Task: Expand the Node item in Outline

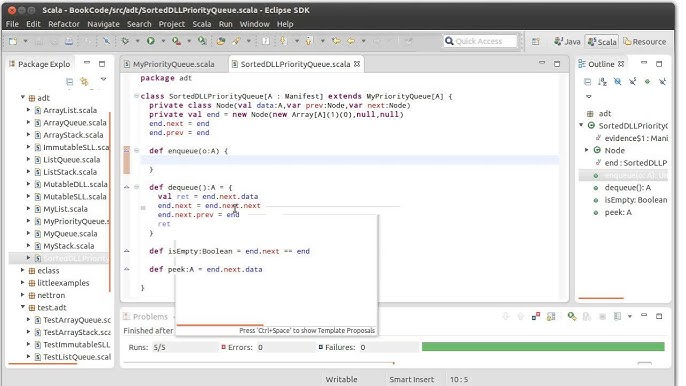Action: tap(587, 150)
